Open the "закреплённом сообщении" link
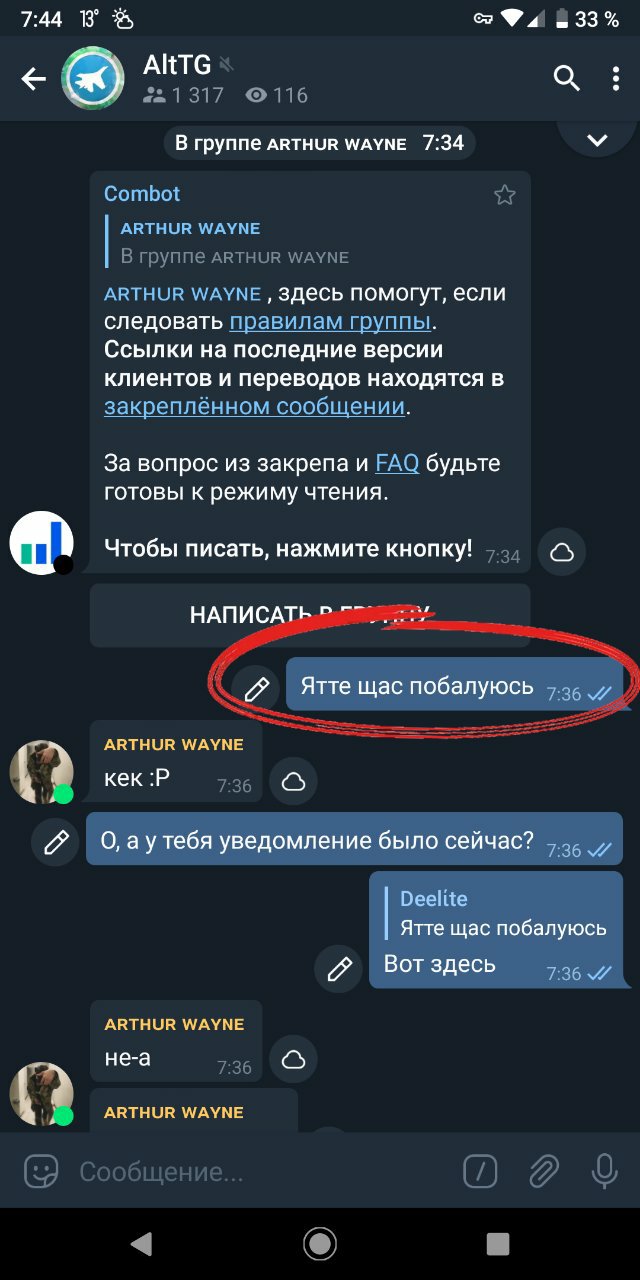 [x=254, y=406]
